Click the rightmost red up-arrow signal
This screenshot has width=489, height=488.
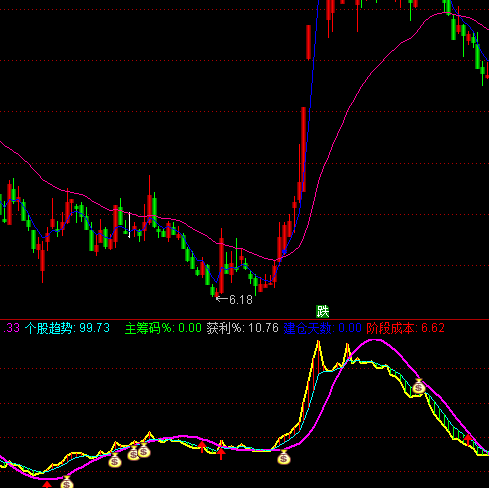[x=468, y=440]
